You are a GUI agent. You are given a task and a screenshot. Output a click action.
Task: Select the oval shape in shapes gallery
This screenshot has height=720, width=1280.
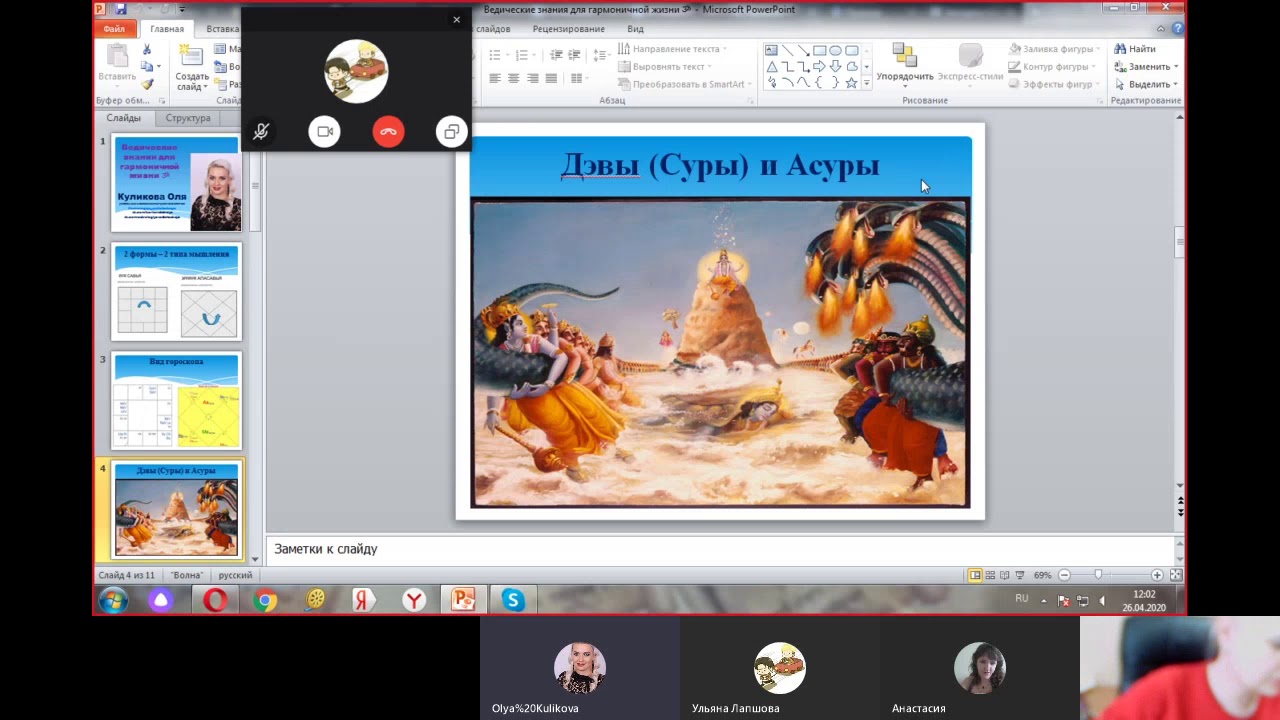[835, 50]
